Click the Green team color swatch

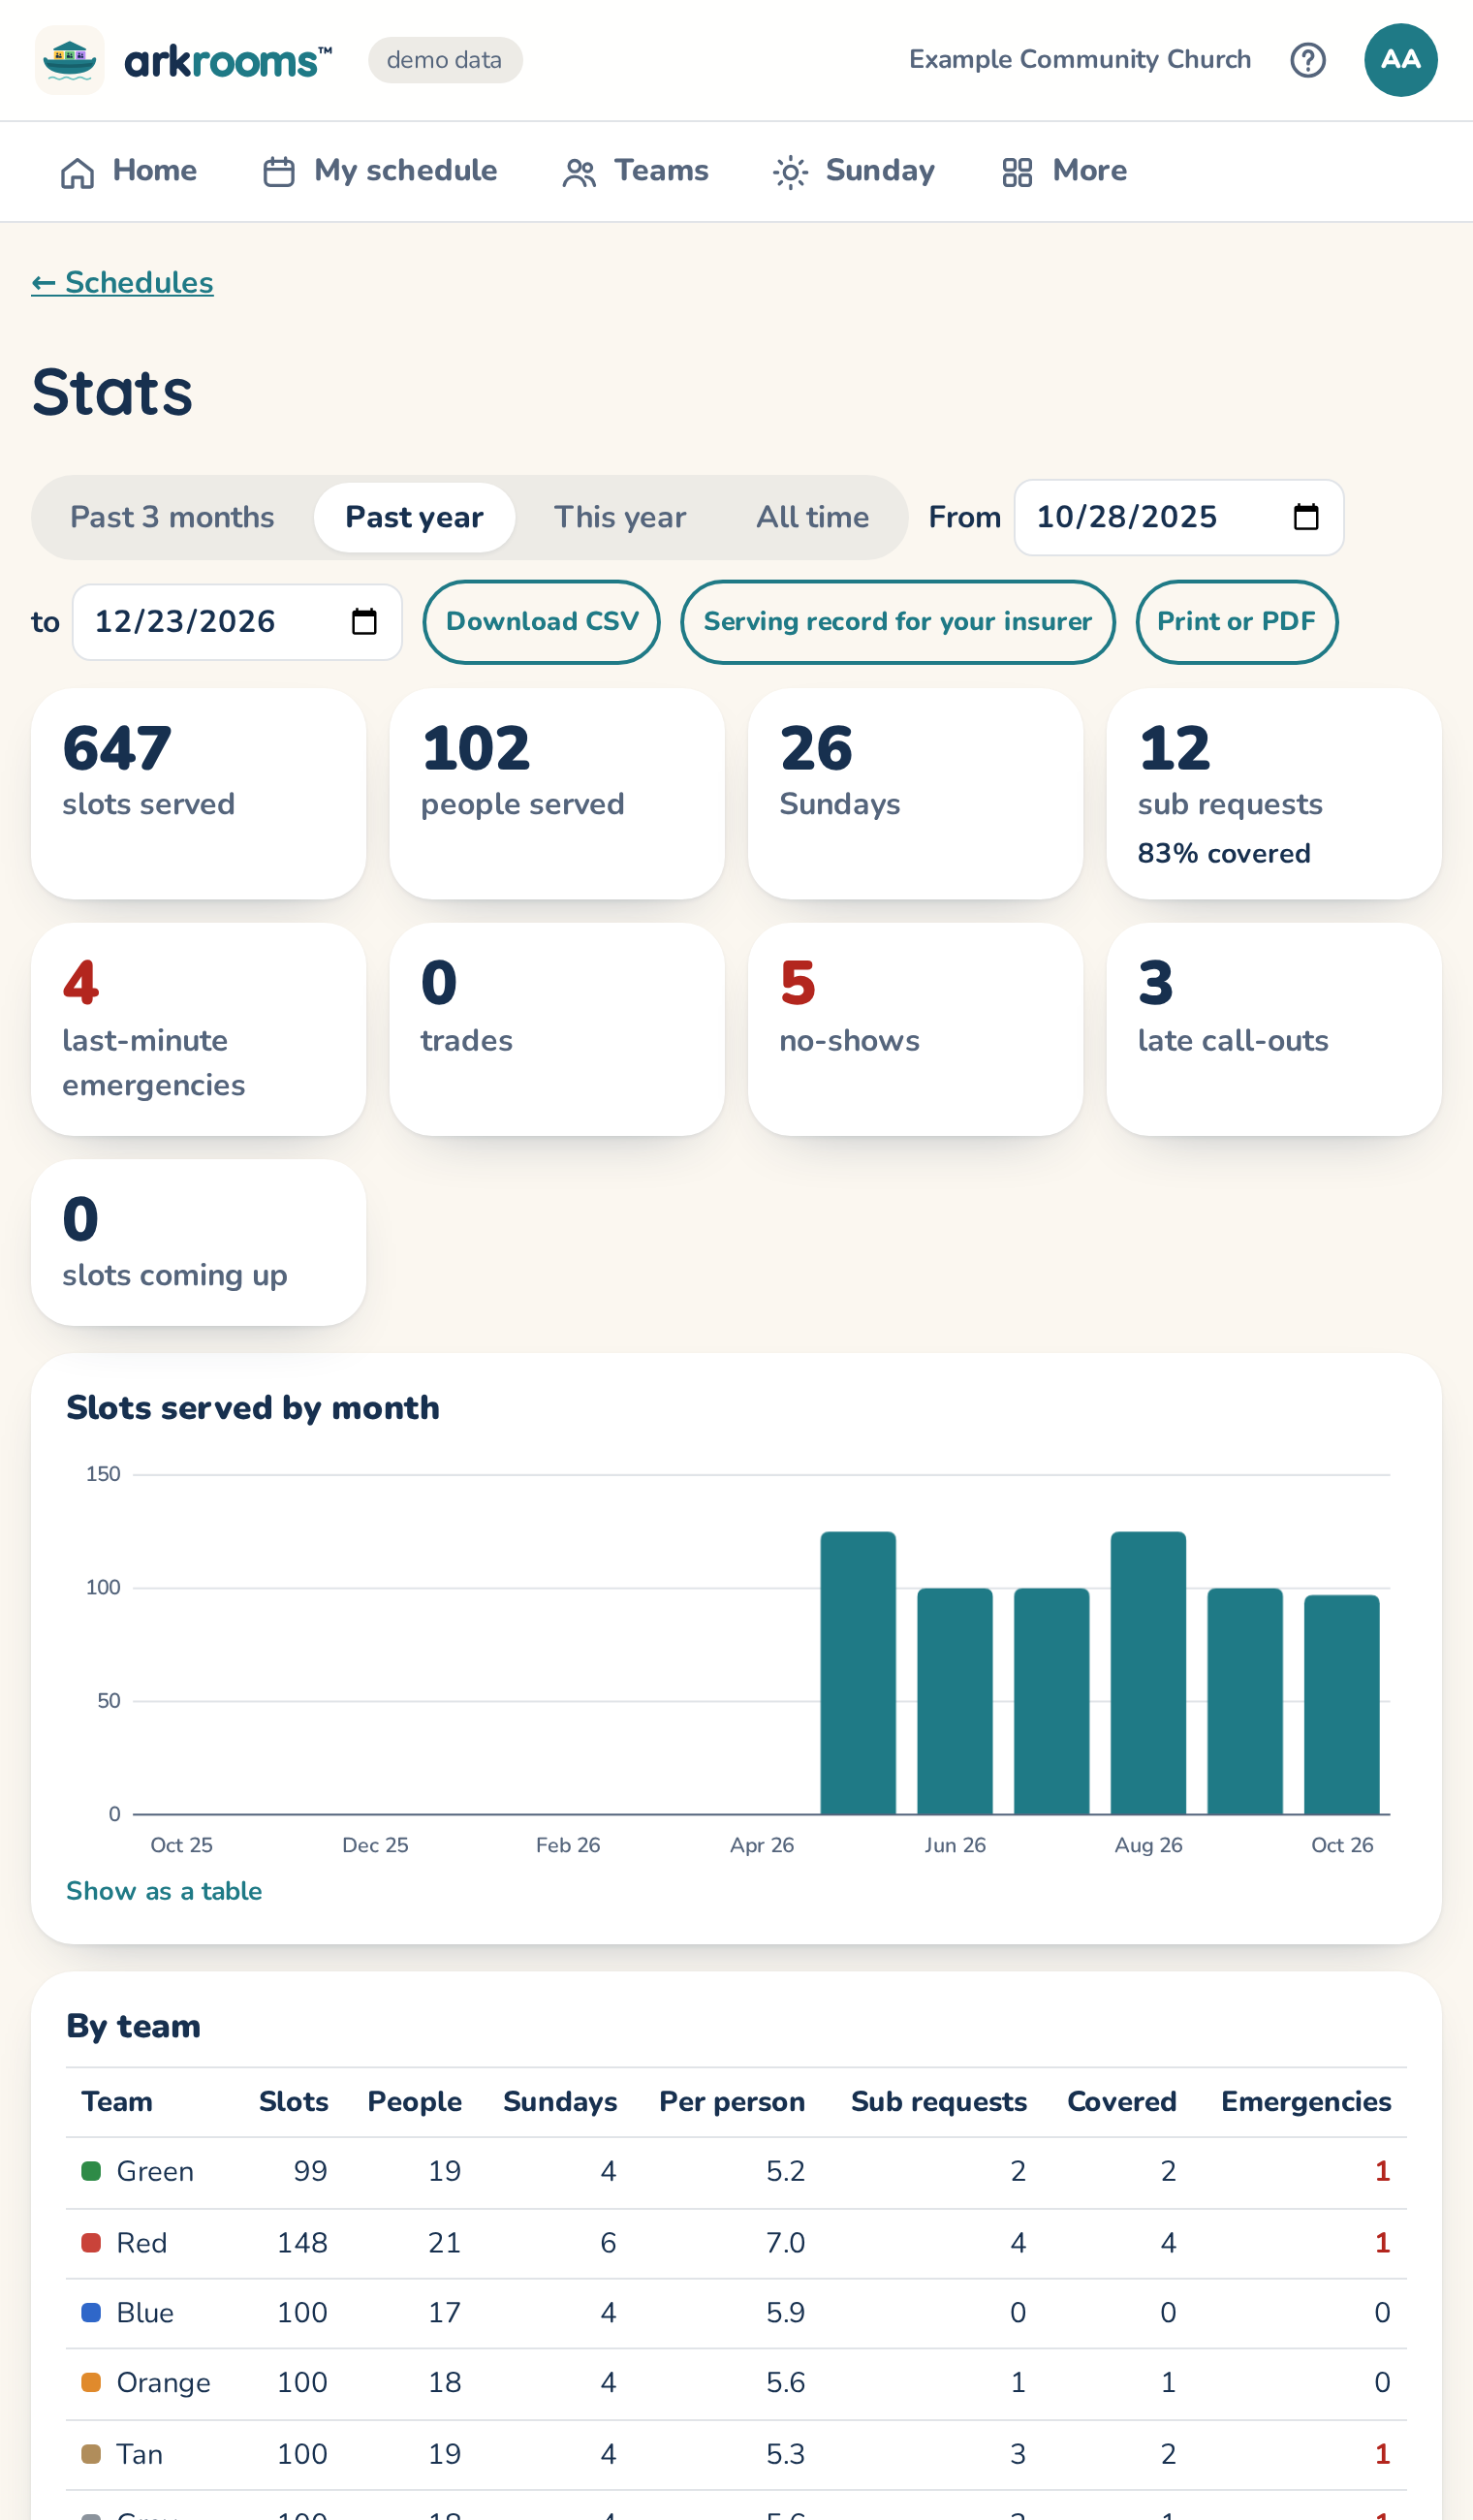point(91,2171)
